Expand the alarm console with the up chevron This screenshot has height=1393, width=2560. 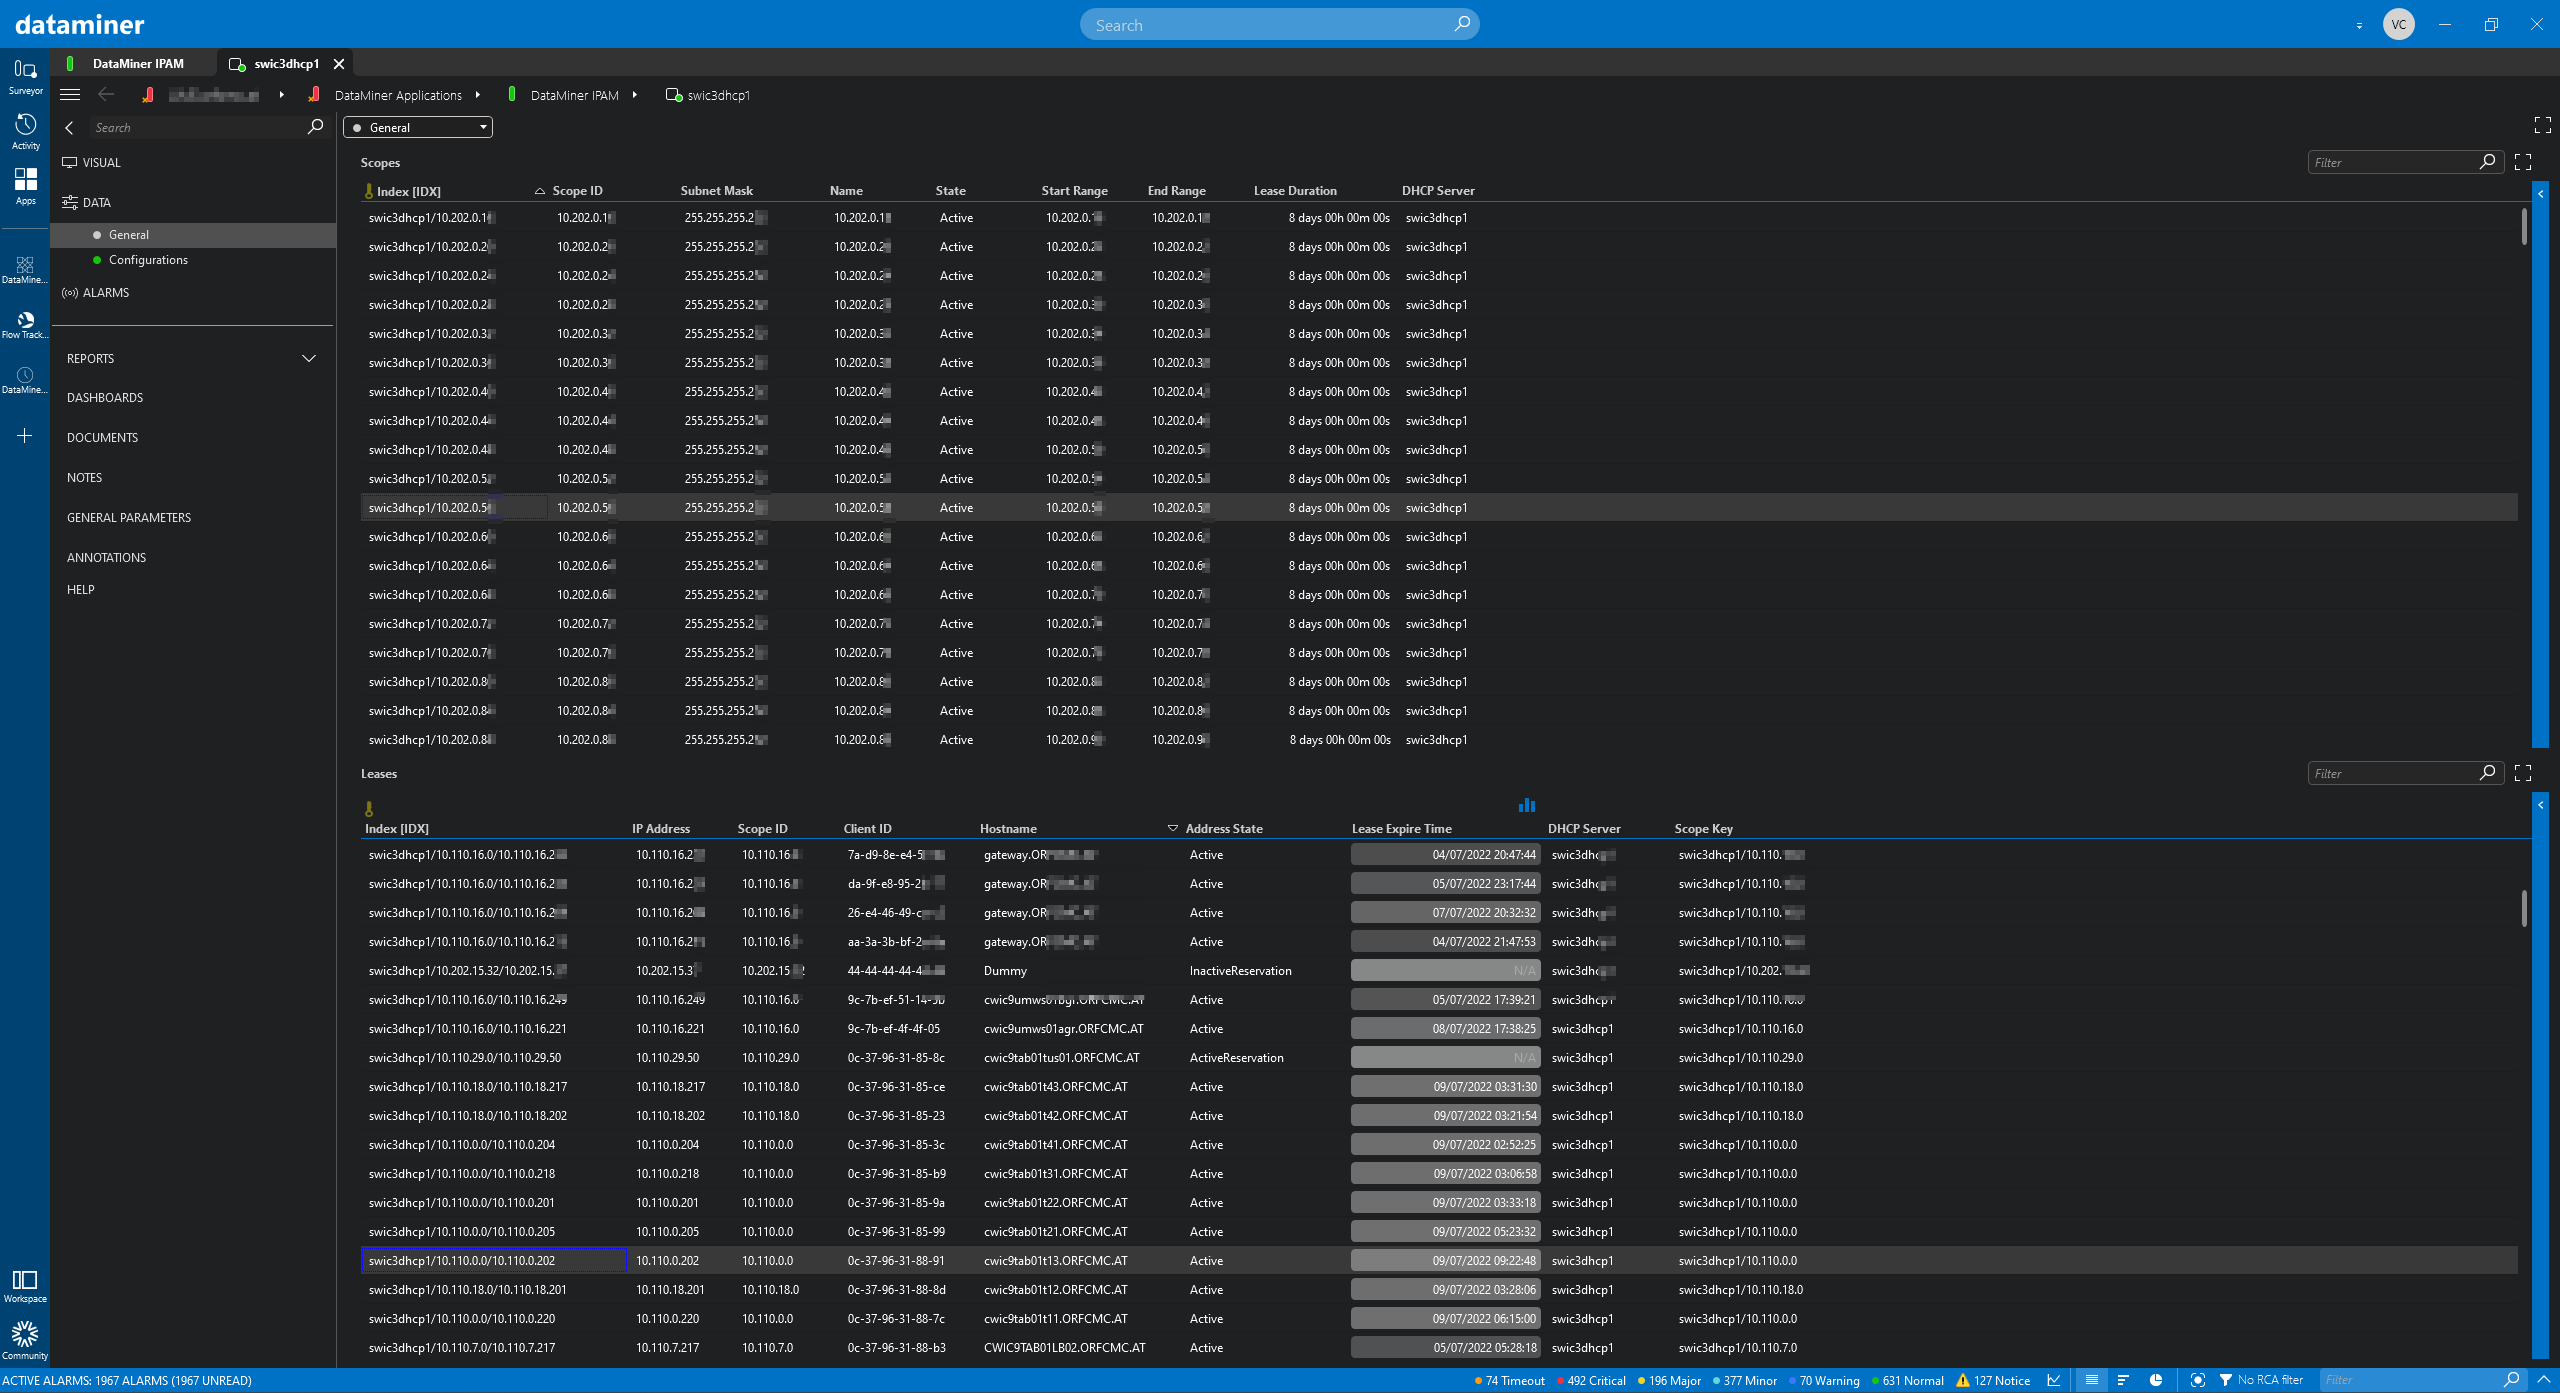2544,1380
